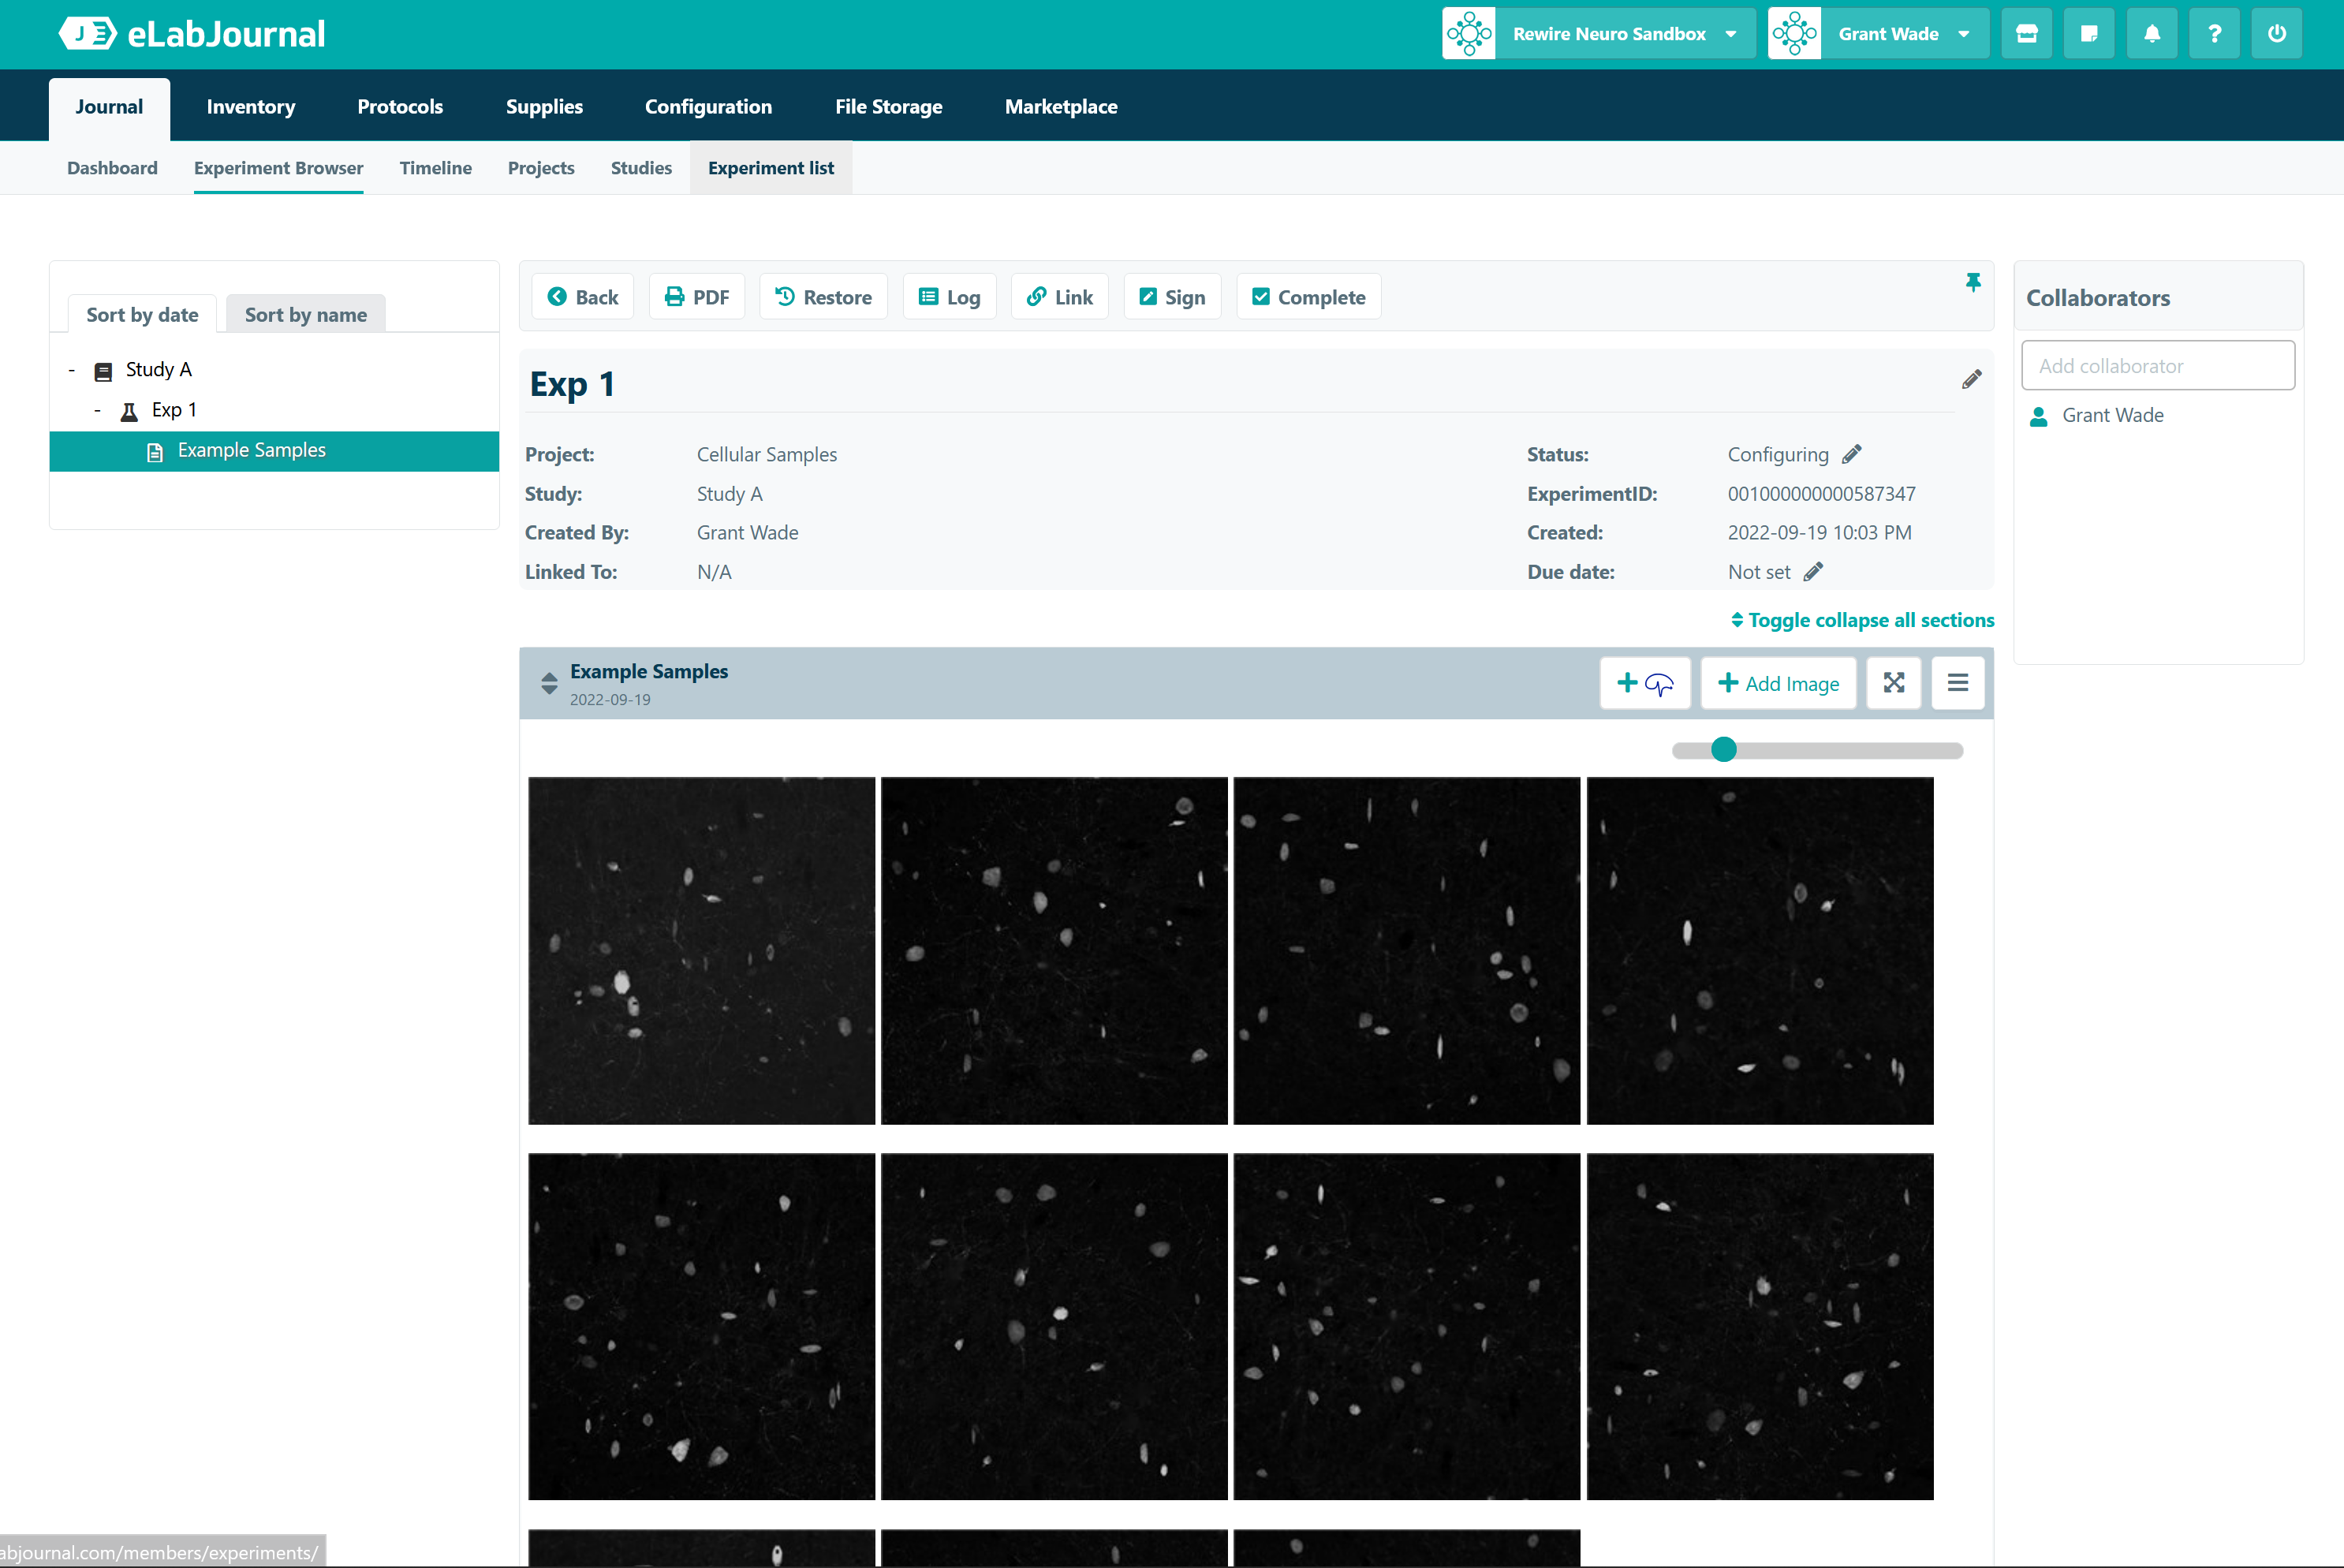Open the help question mark icon
Viewport: 2344px width, 1568px height.
[x=2214, y=34]
